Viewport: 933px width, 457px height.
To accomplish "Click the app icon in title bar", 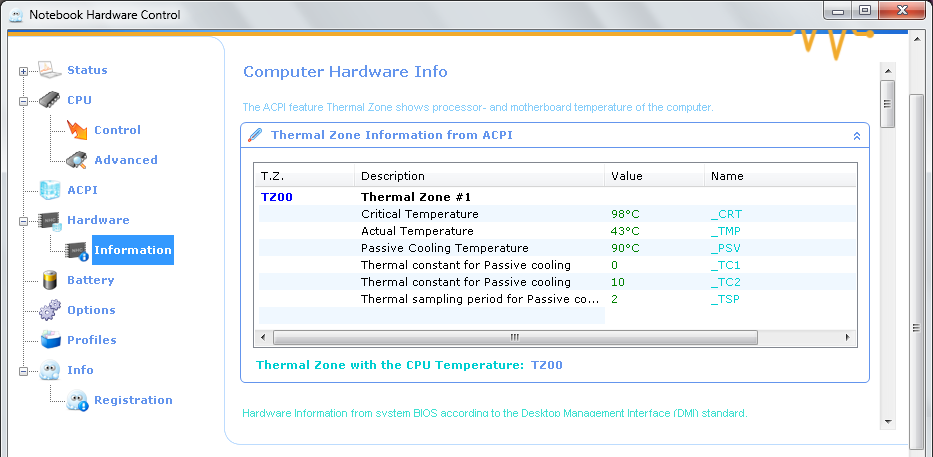I will (17, 14).
